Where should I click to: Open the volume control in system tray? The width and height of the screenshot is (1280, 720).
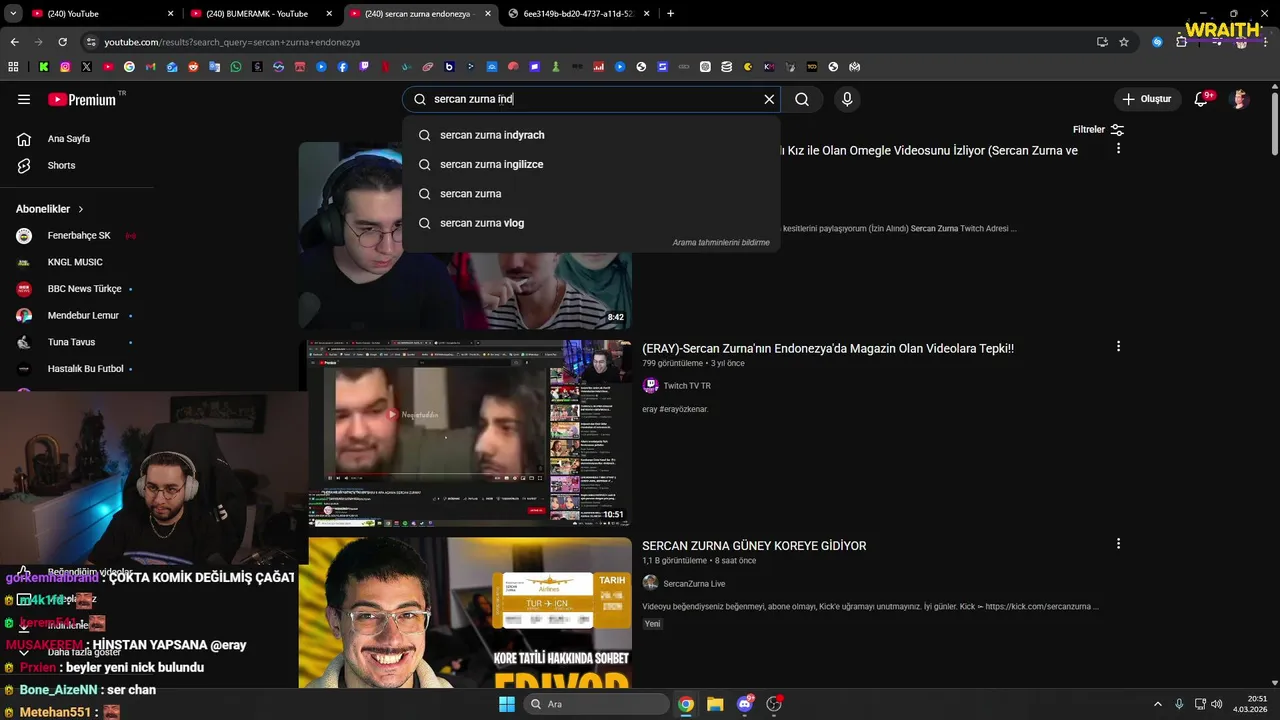point(1217,704)
